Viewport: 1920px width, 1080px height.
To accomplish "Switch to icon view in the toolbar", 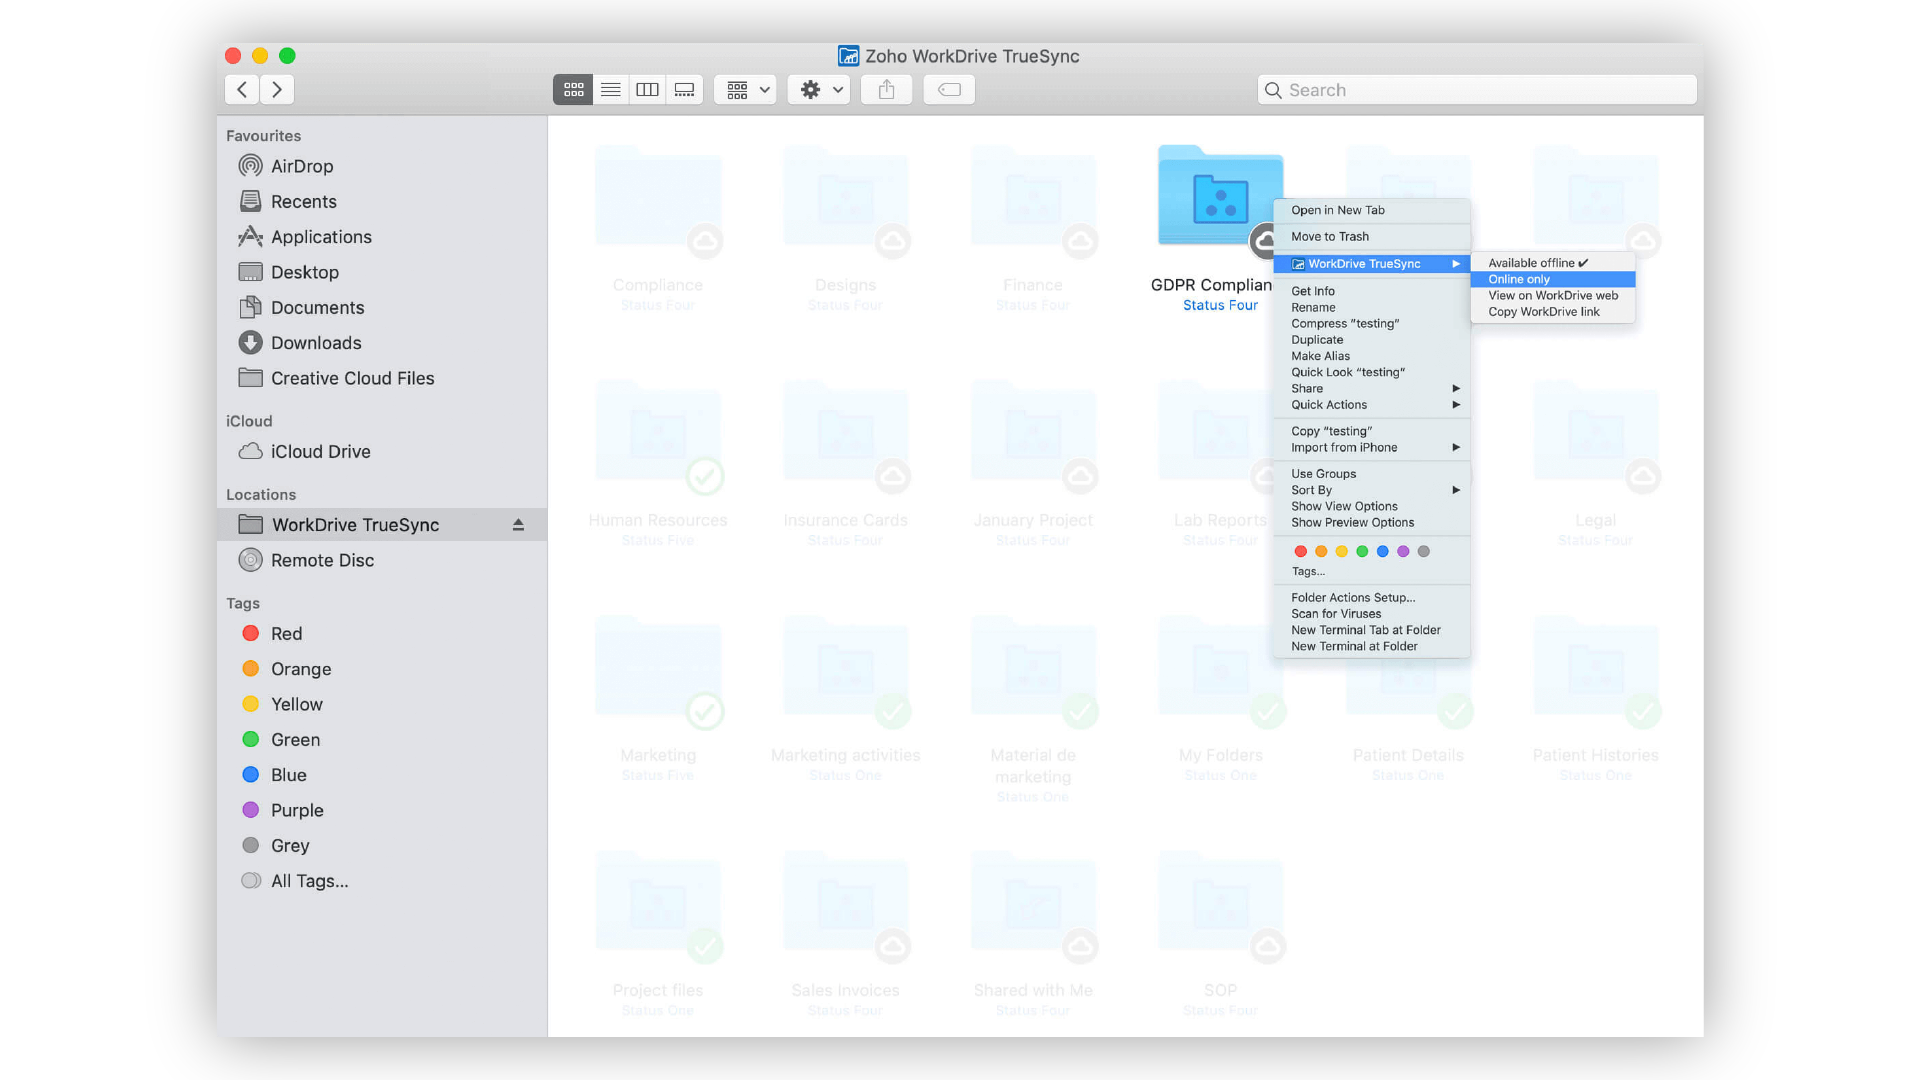I will click(572, 89).
